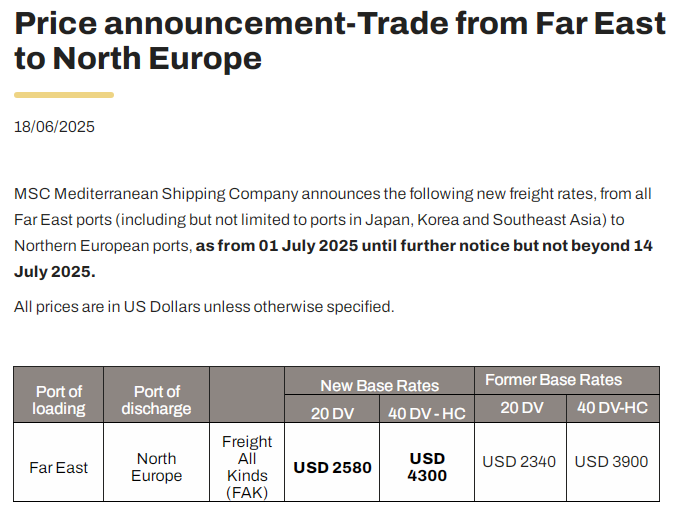The width and height of the screenshot is (687, 511).
Task: Click the New Base Rates header
Action: [379, 385]
